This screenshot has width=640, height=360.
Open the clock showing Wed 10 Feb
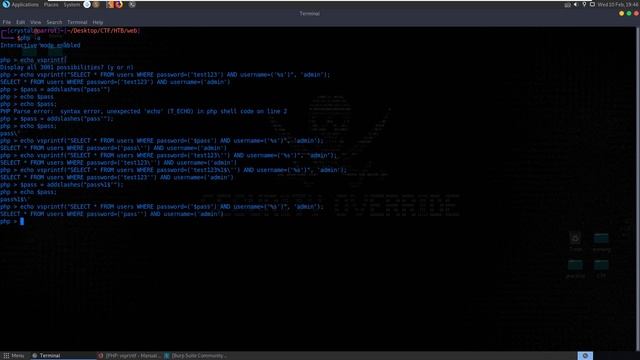click(618, 4)
